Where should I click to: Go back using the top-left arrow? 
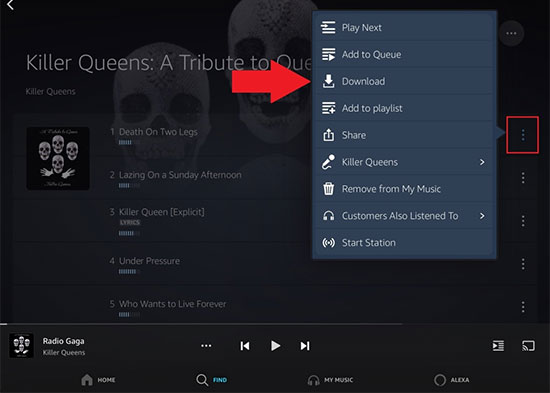[11, 5]
